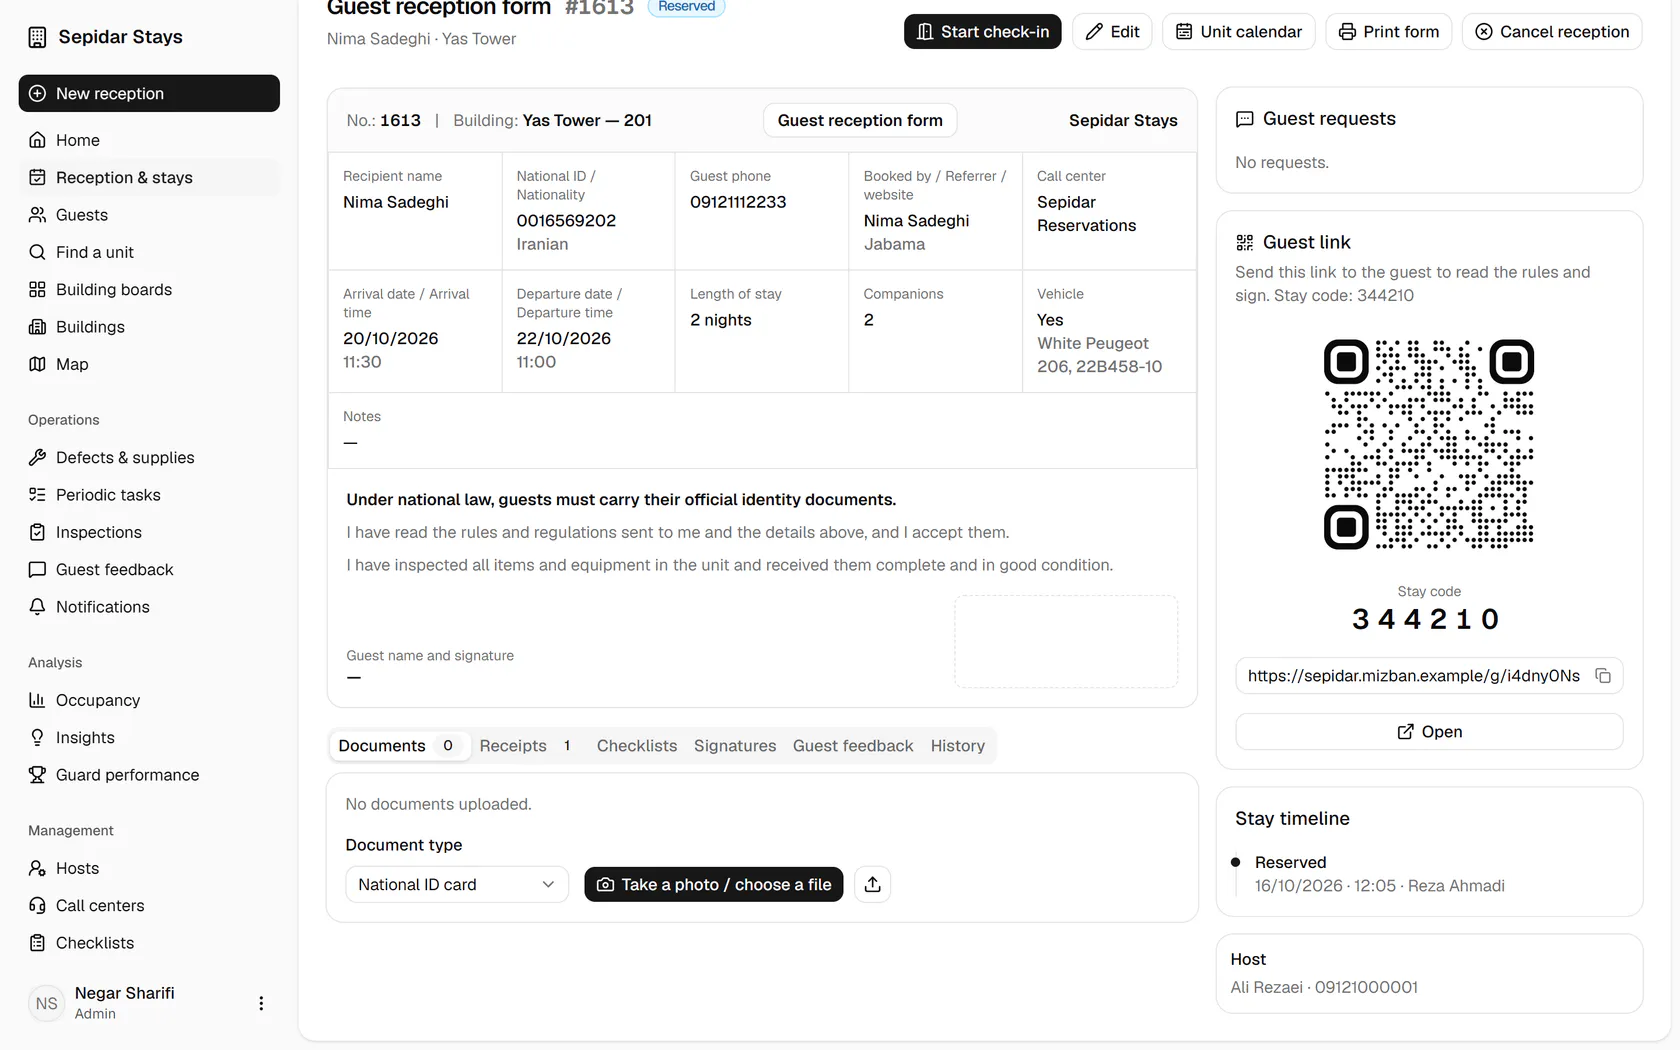
Task: Open user menu next to Negar Sharifi
Action: pos(261,1003)
